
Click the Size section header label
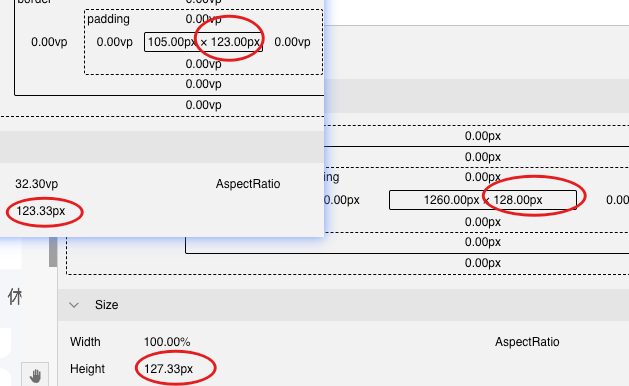106,305
